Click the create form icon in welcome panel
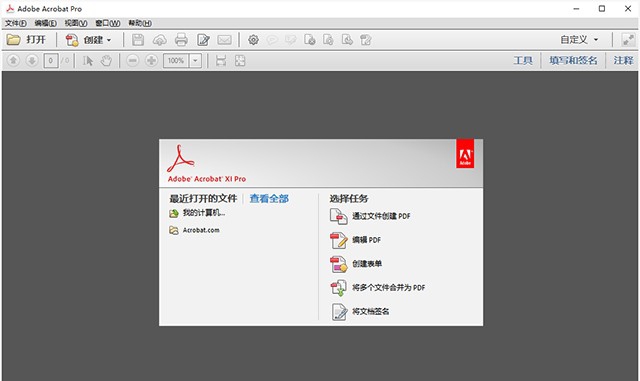This screenshot has width=640, height=381. point(338,264)
